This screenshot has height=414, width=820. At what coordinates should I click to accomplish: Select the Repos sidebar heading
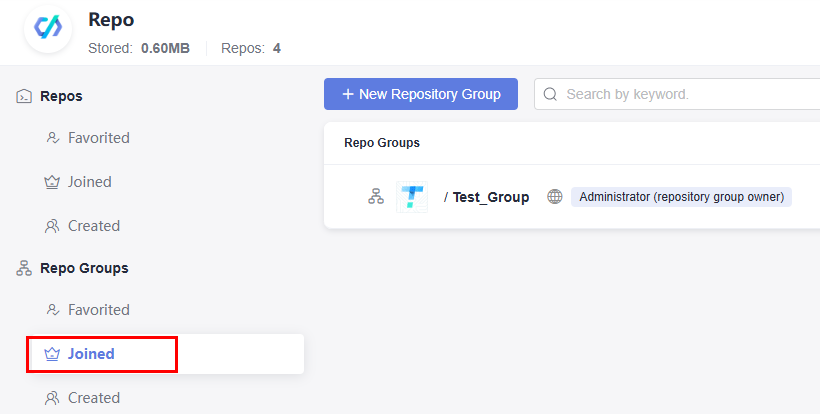(61, 96)
